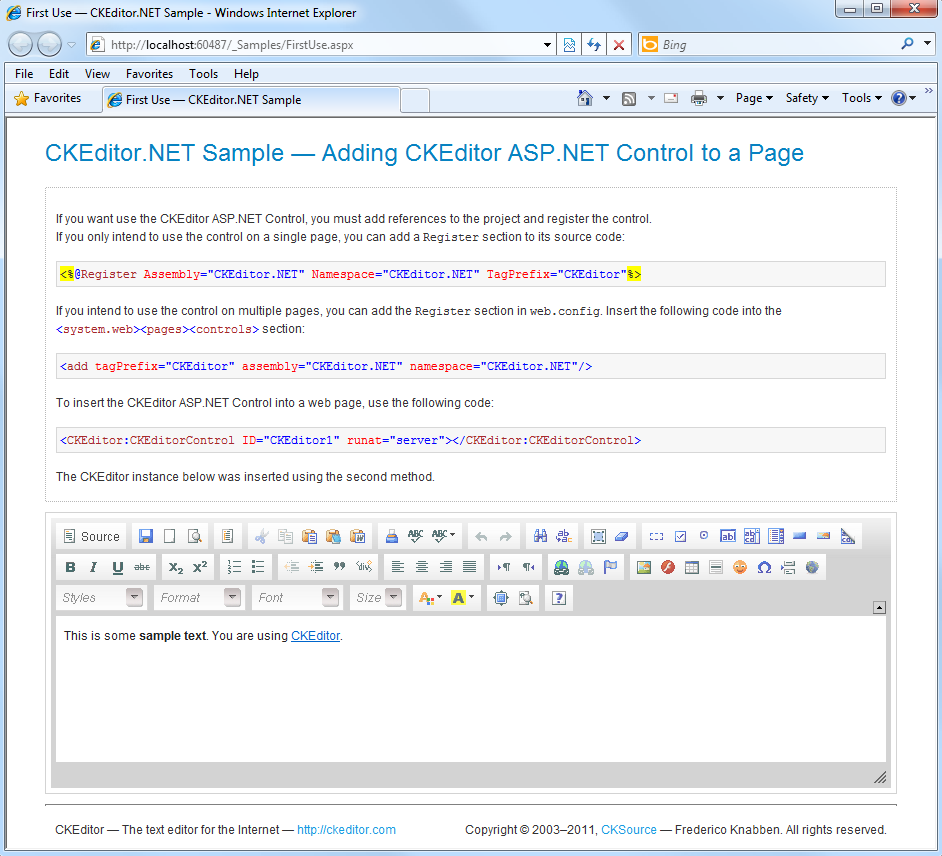Open Find with the binoculars icon
The height and width of the screenshot is (856, 942).
[x=539, y=536]
